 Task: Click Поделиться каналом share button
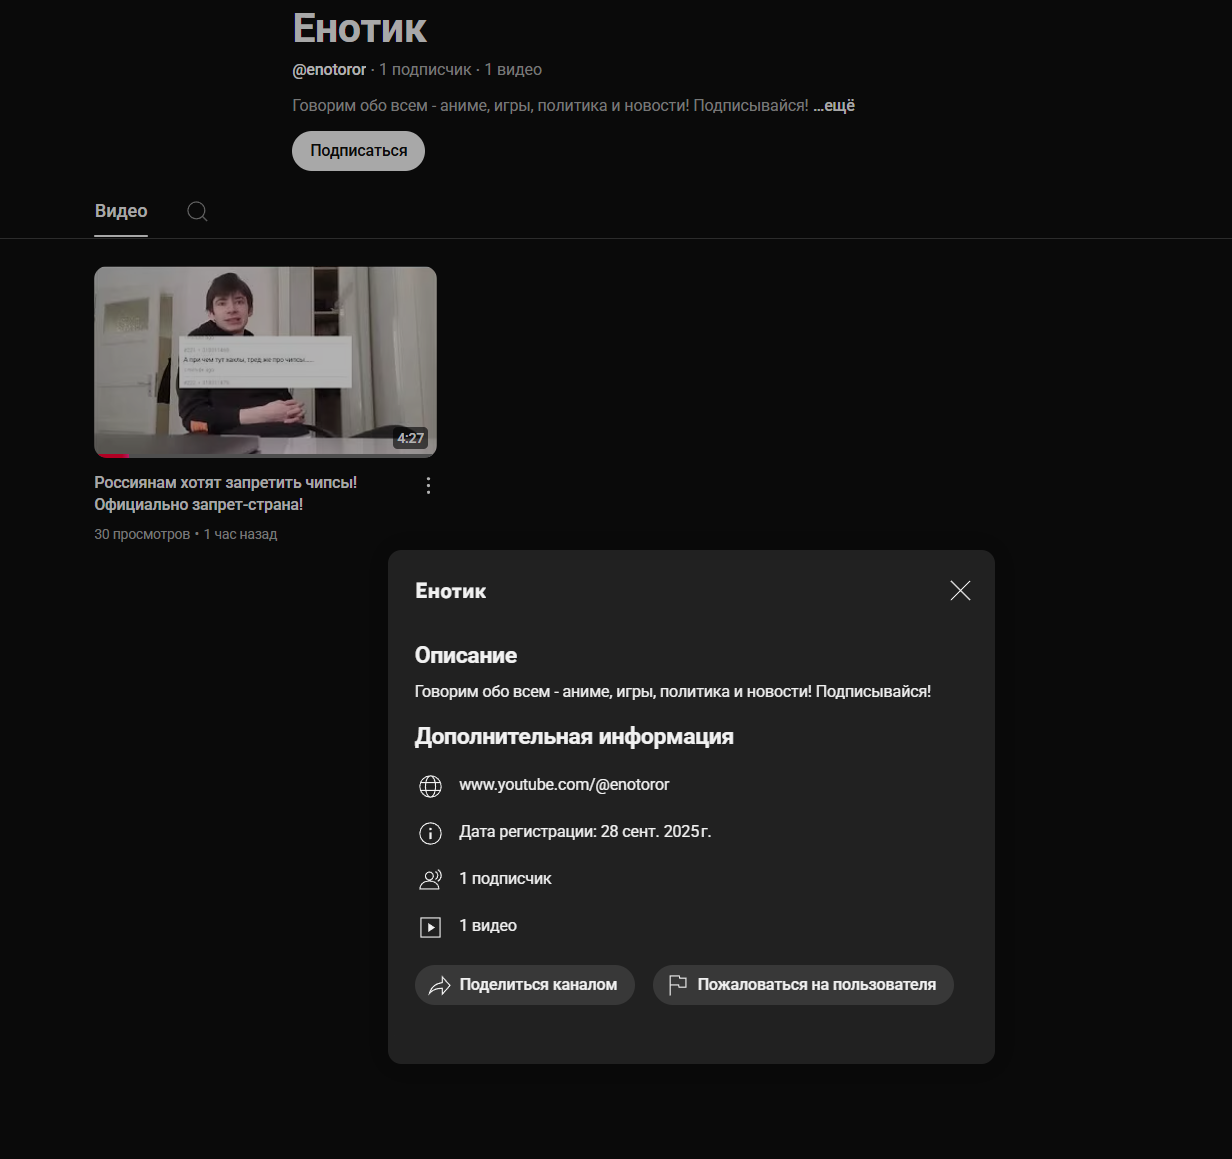pyautogui.click(x=525, y=985)
